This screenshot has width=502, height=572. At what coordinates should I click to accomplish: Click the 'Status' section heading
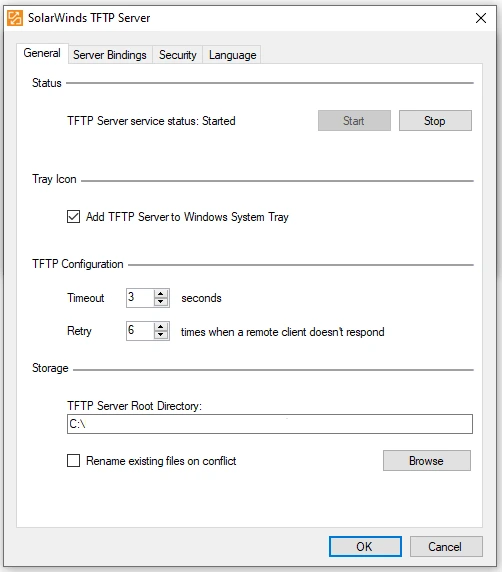coord(47,83)
